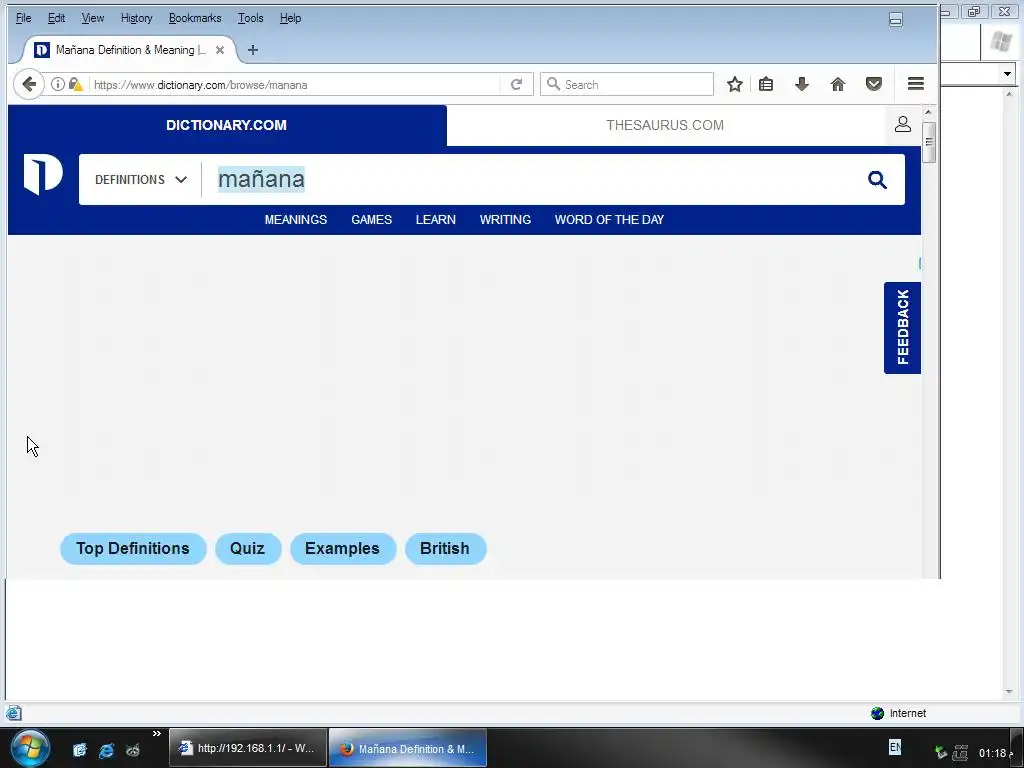Reload the page with the refresh icon
Viewport: 1024px width, 768px height.
(517, 84)
